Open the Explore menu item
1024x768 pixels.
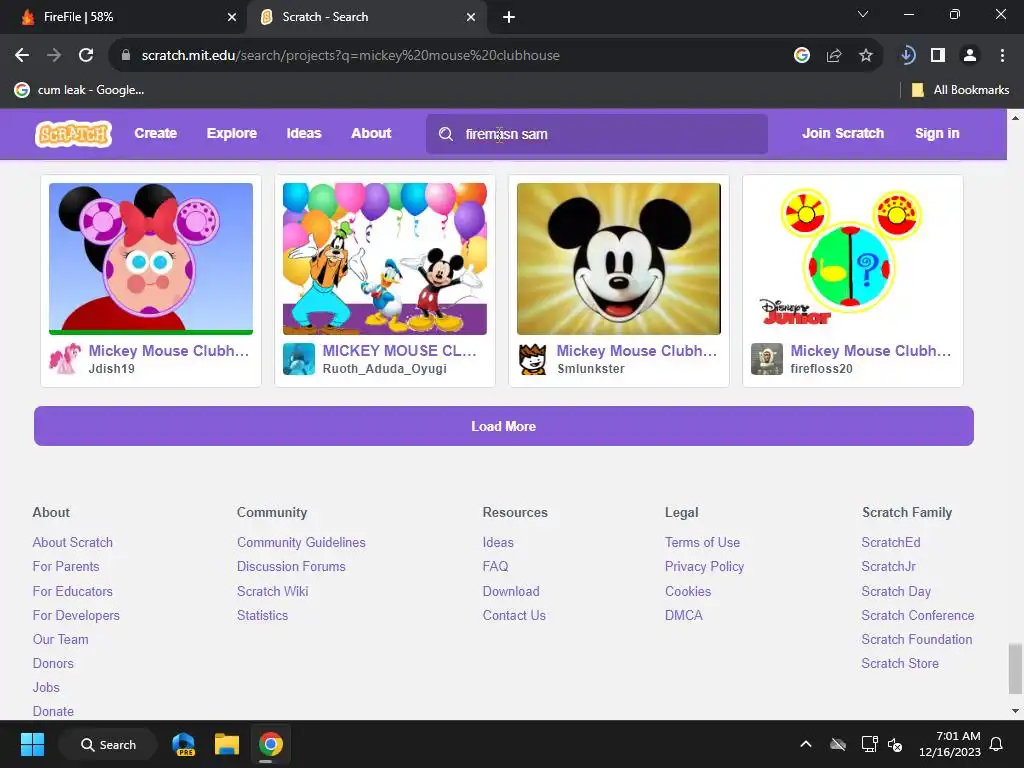pyautogui.click(x=232, y=133)
